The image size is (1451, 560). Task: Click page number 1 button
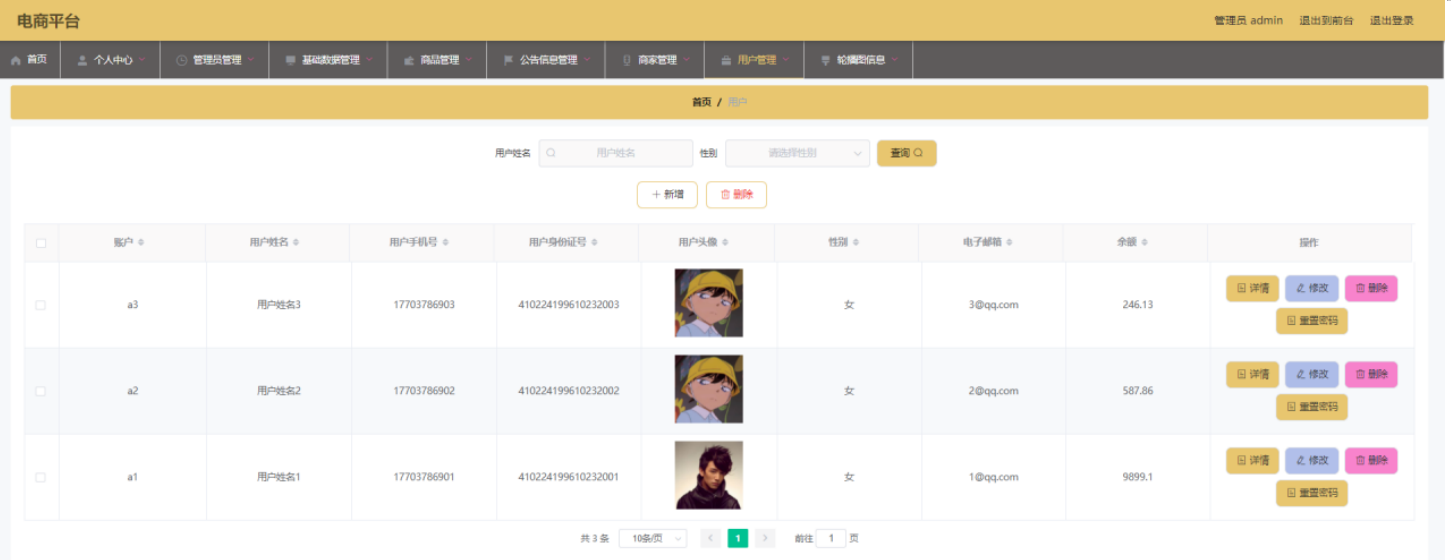point(738,538)
